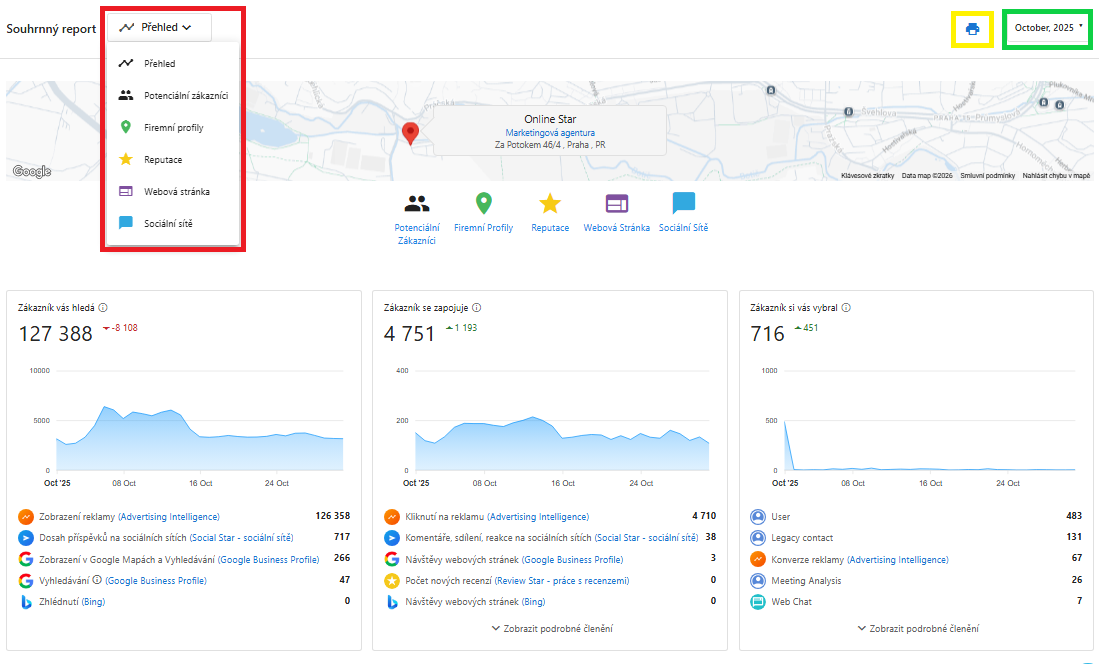Open the Reputace shortcut link

550,228
